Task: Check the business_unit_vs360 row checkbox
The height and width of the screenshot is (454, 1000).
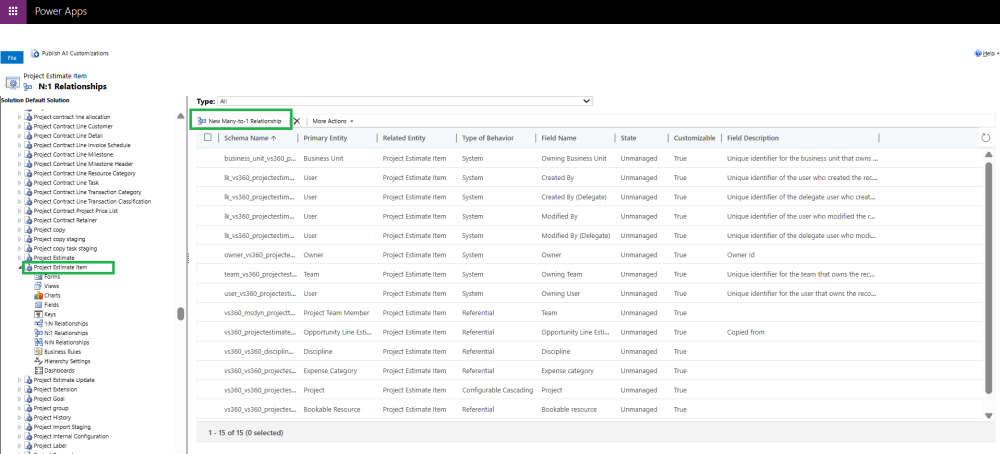Action: [x=208, y=158]
